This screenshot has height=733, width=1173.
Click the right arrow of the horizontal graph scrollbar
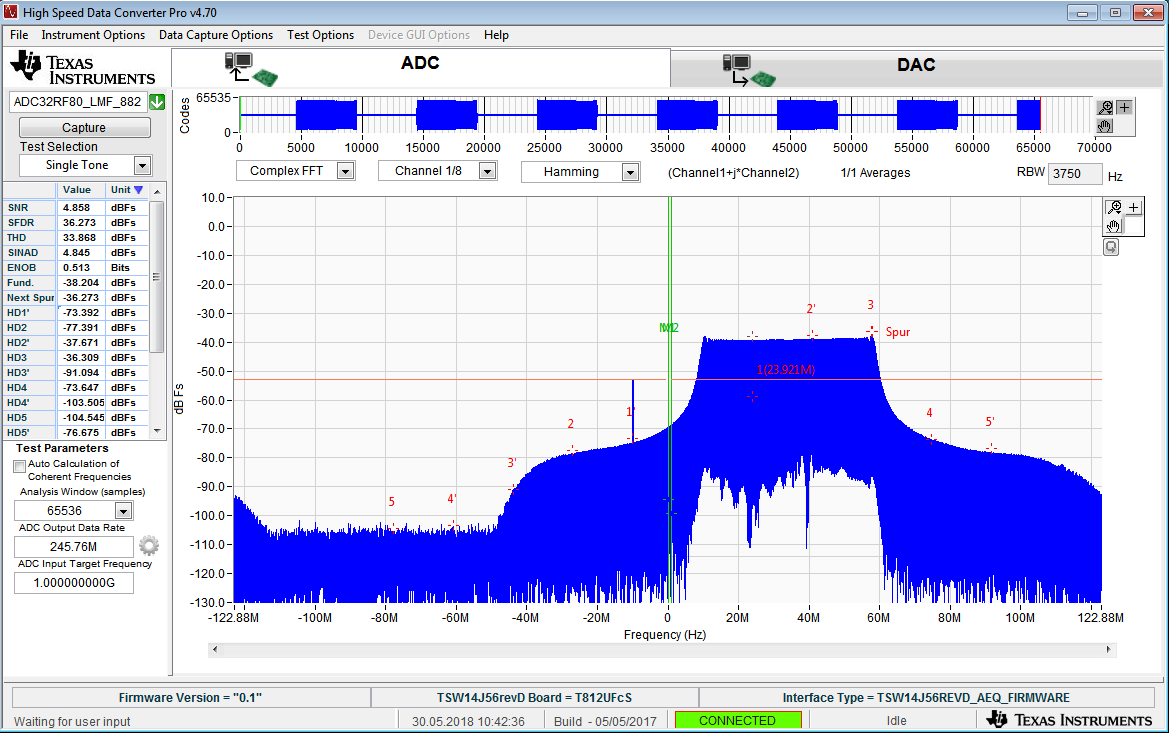[x=1109, y=649]
